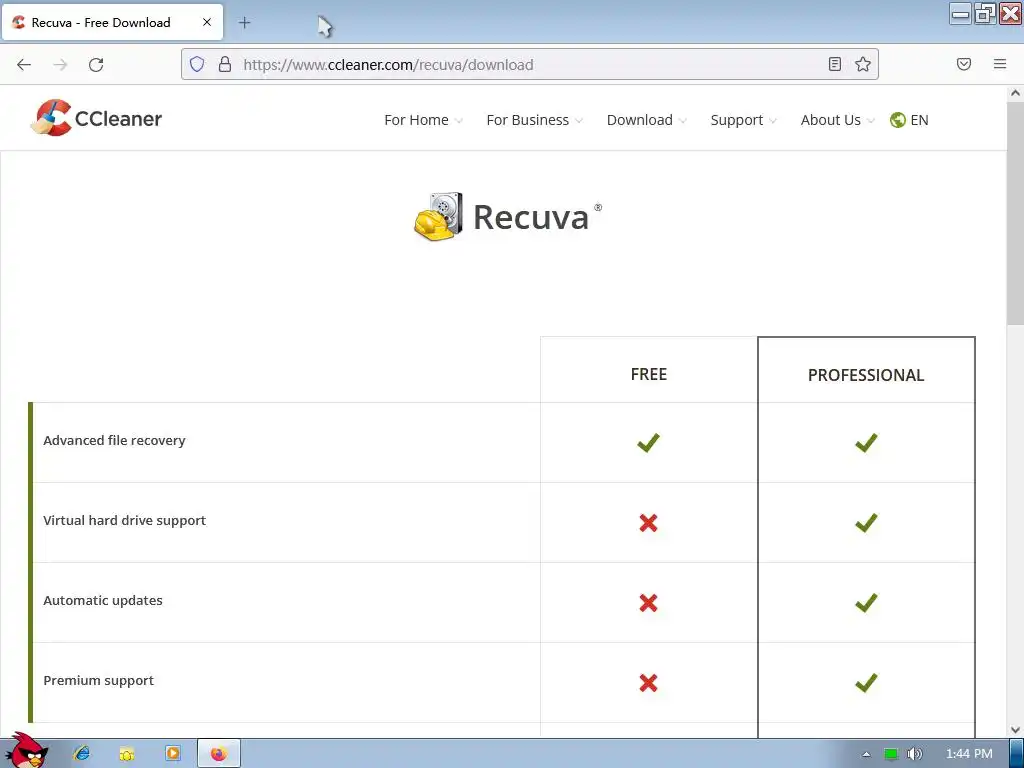Screen dimensions: 1024x768
Task: Click the Premium support row label
Action: pyautogui.click(x=99, y=680)
